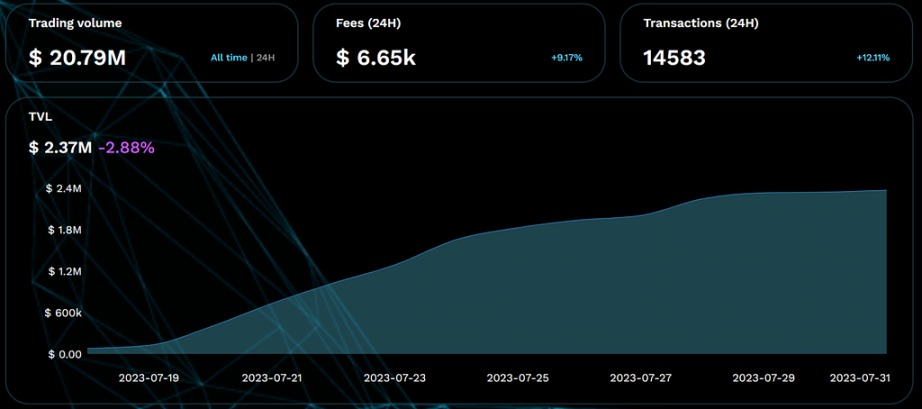The height and width of the screenshot is (409, 922).
Task: Click the $ 600k y-axis label
Action: 63,313
